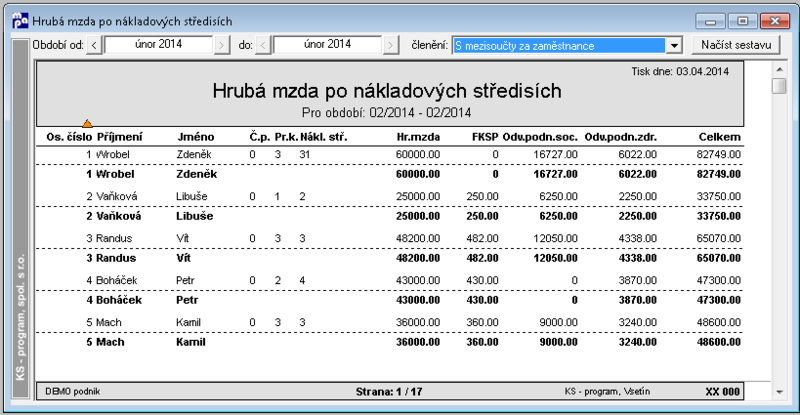Click non-bold FKSP value 360.00
The height and width of the screenshot is (415, 800).
click(x=482, y=322)
